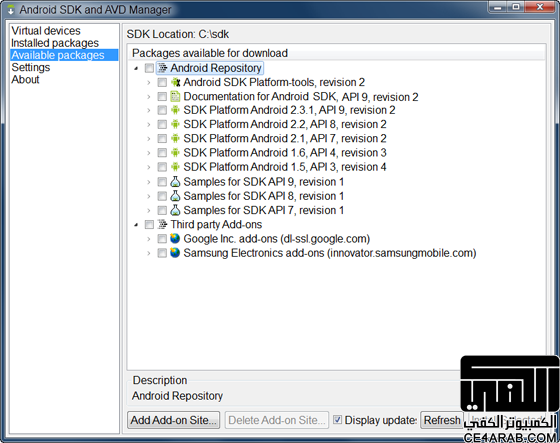Image resolution: width=560 pixels, height=443 pixels.
Task: Click the window title bar download icon
Action: point(11,10)
